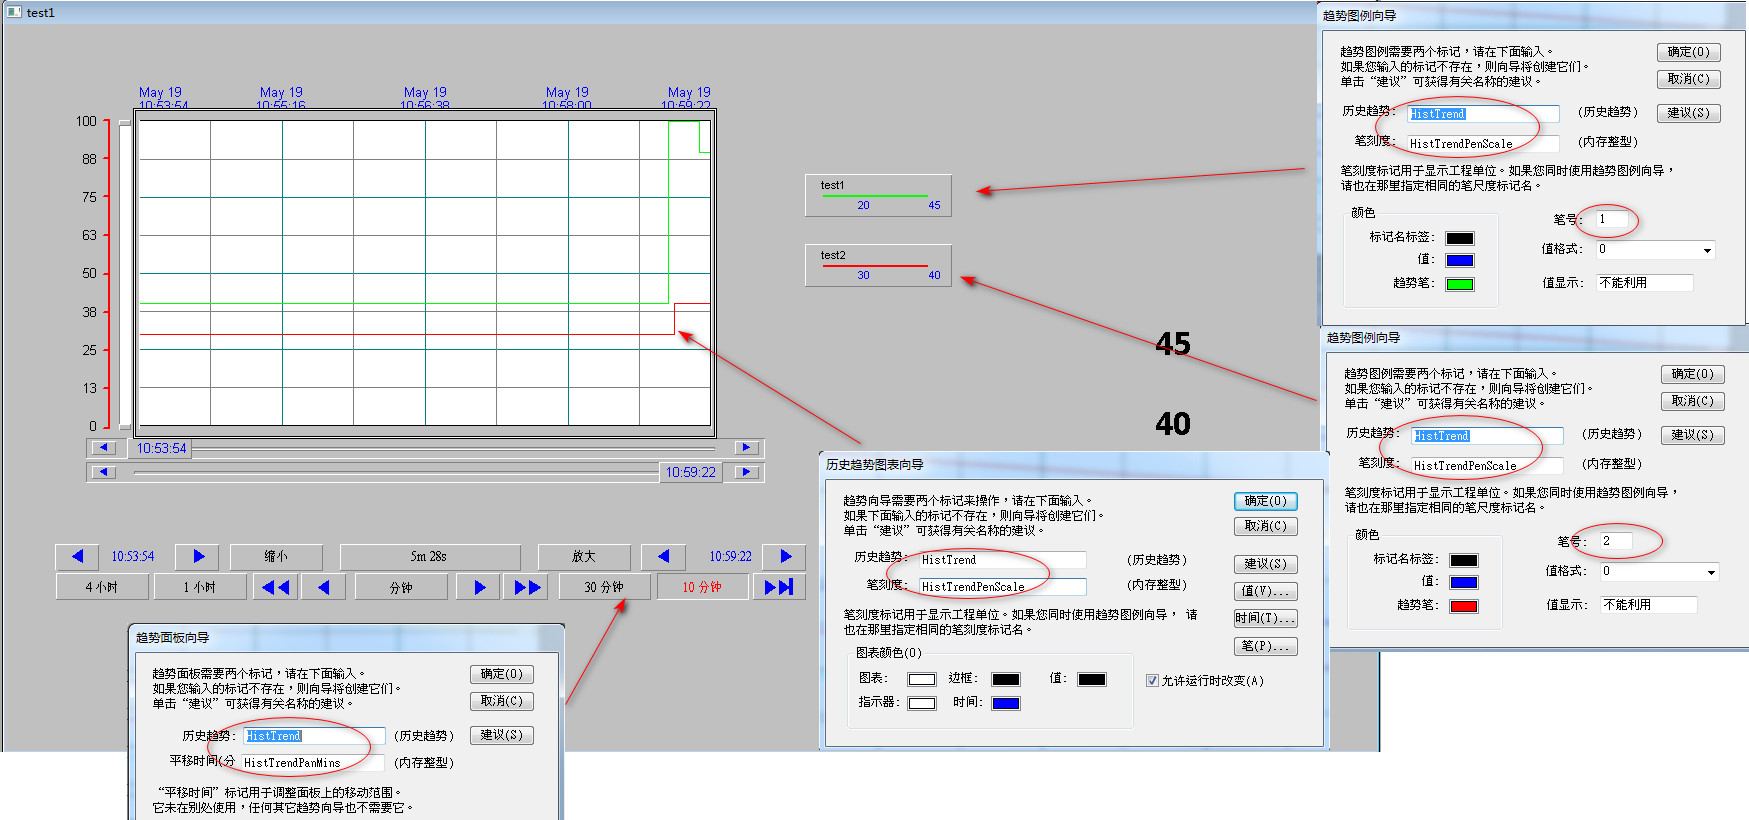Click the 缩小 zoom-out button

[x=276, y=556]
